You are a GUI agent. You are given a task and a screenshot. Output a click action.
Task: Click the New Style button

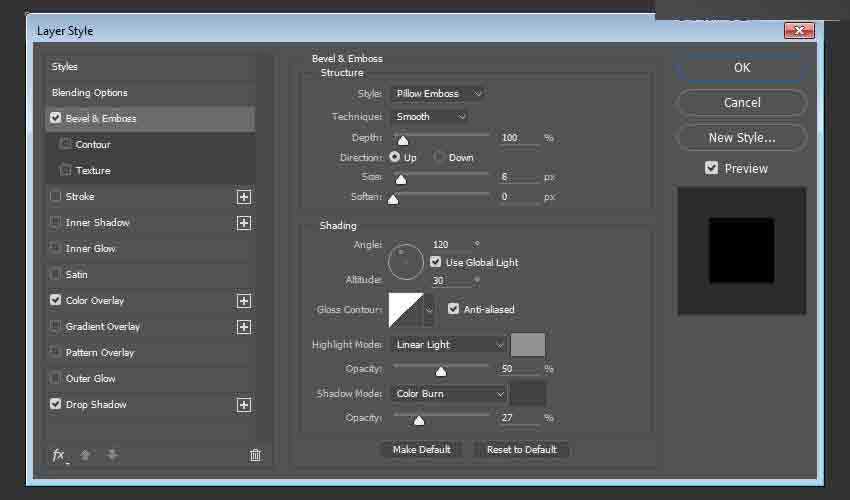pos(741,137)
